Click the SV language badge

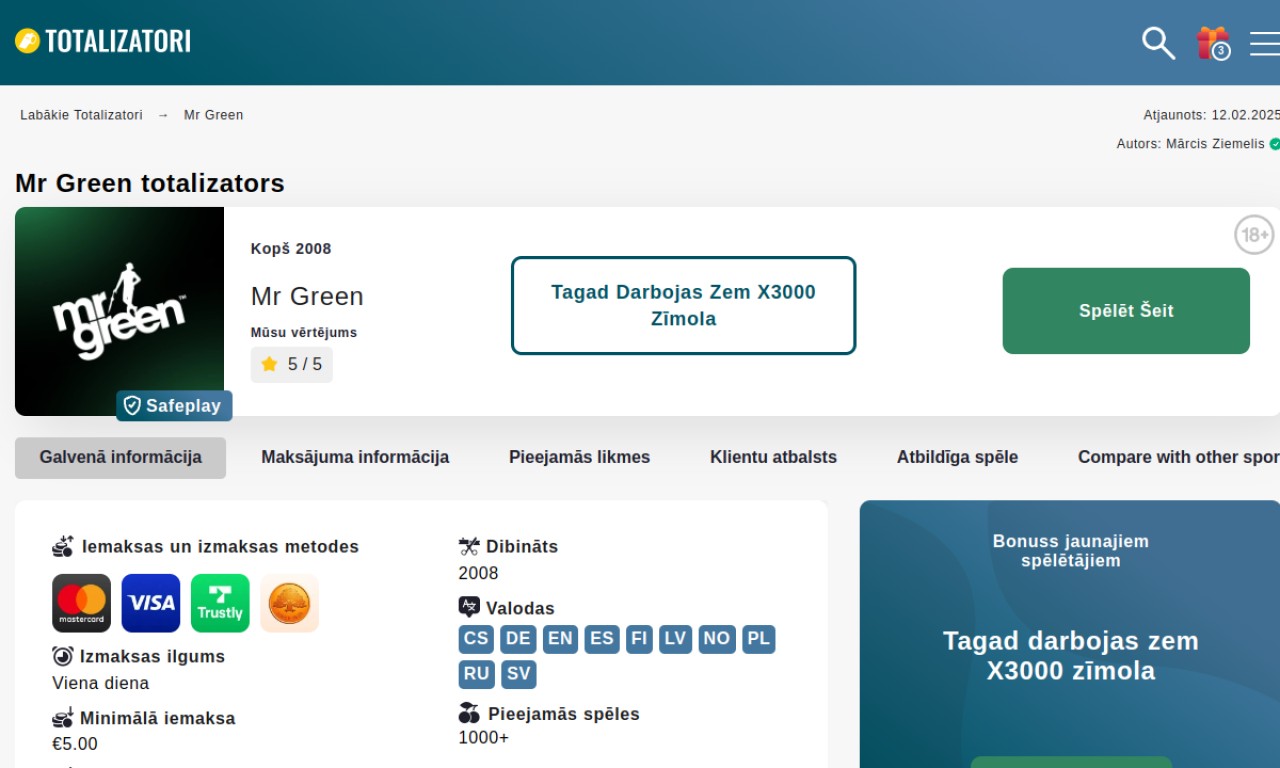(x=519, y=675)
